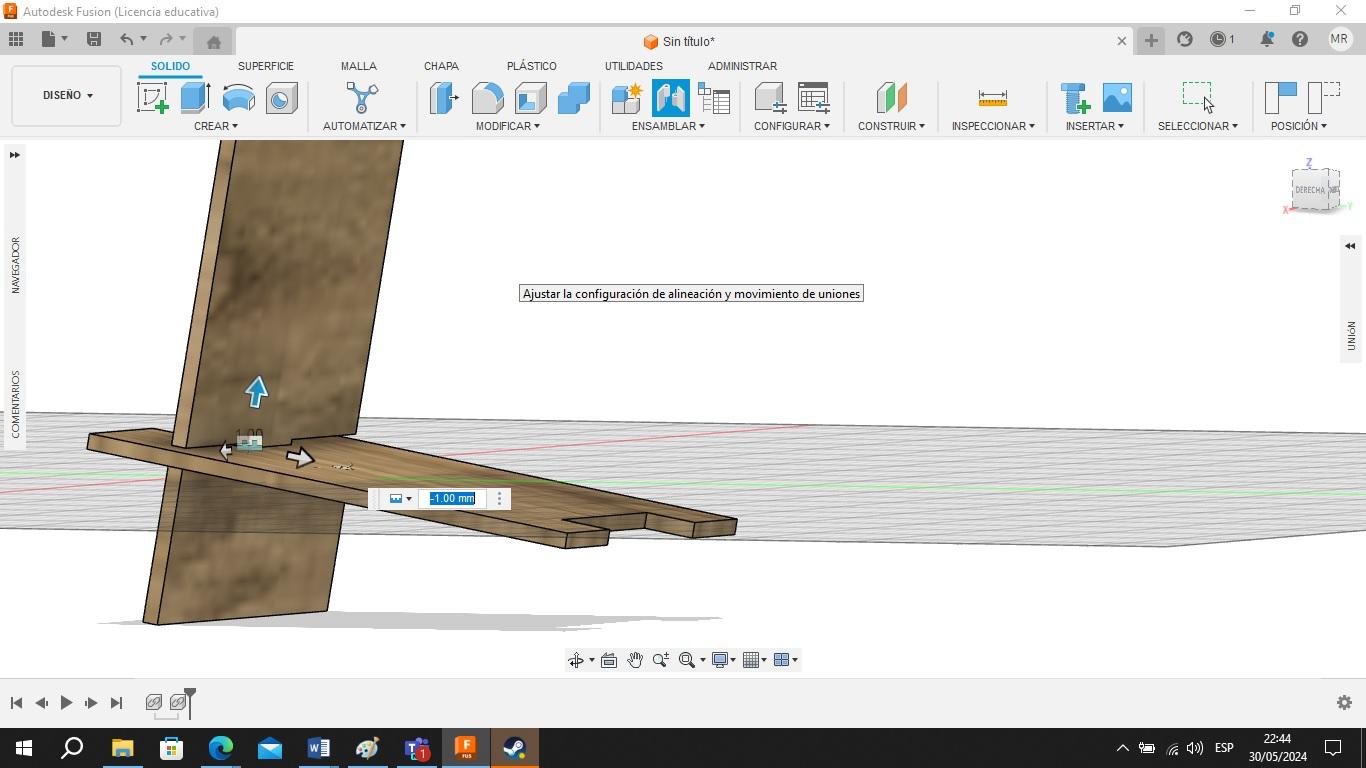The height and width of the screenshot is (768, 1366).
Task: Open the configuration table icon
Action: pyautogui.click(x=813, y=98)
